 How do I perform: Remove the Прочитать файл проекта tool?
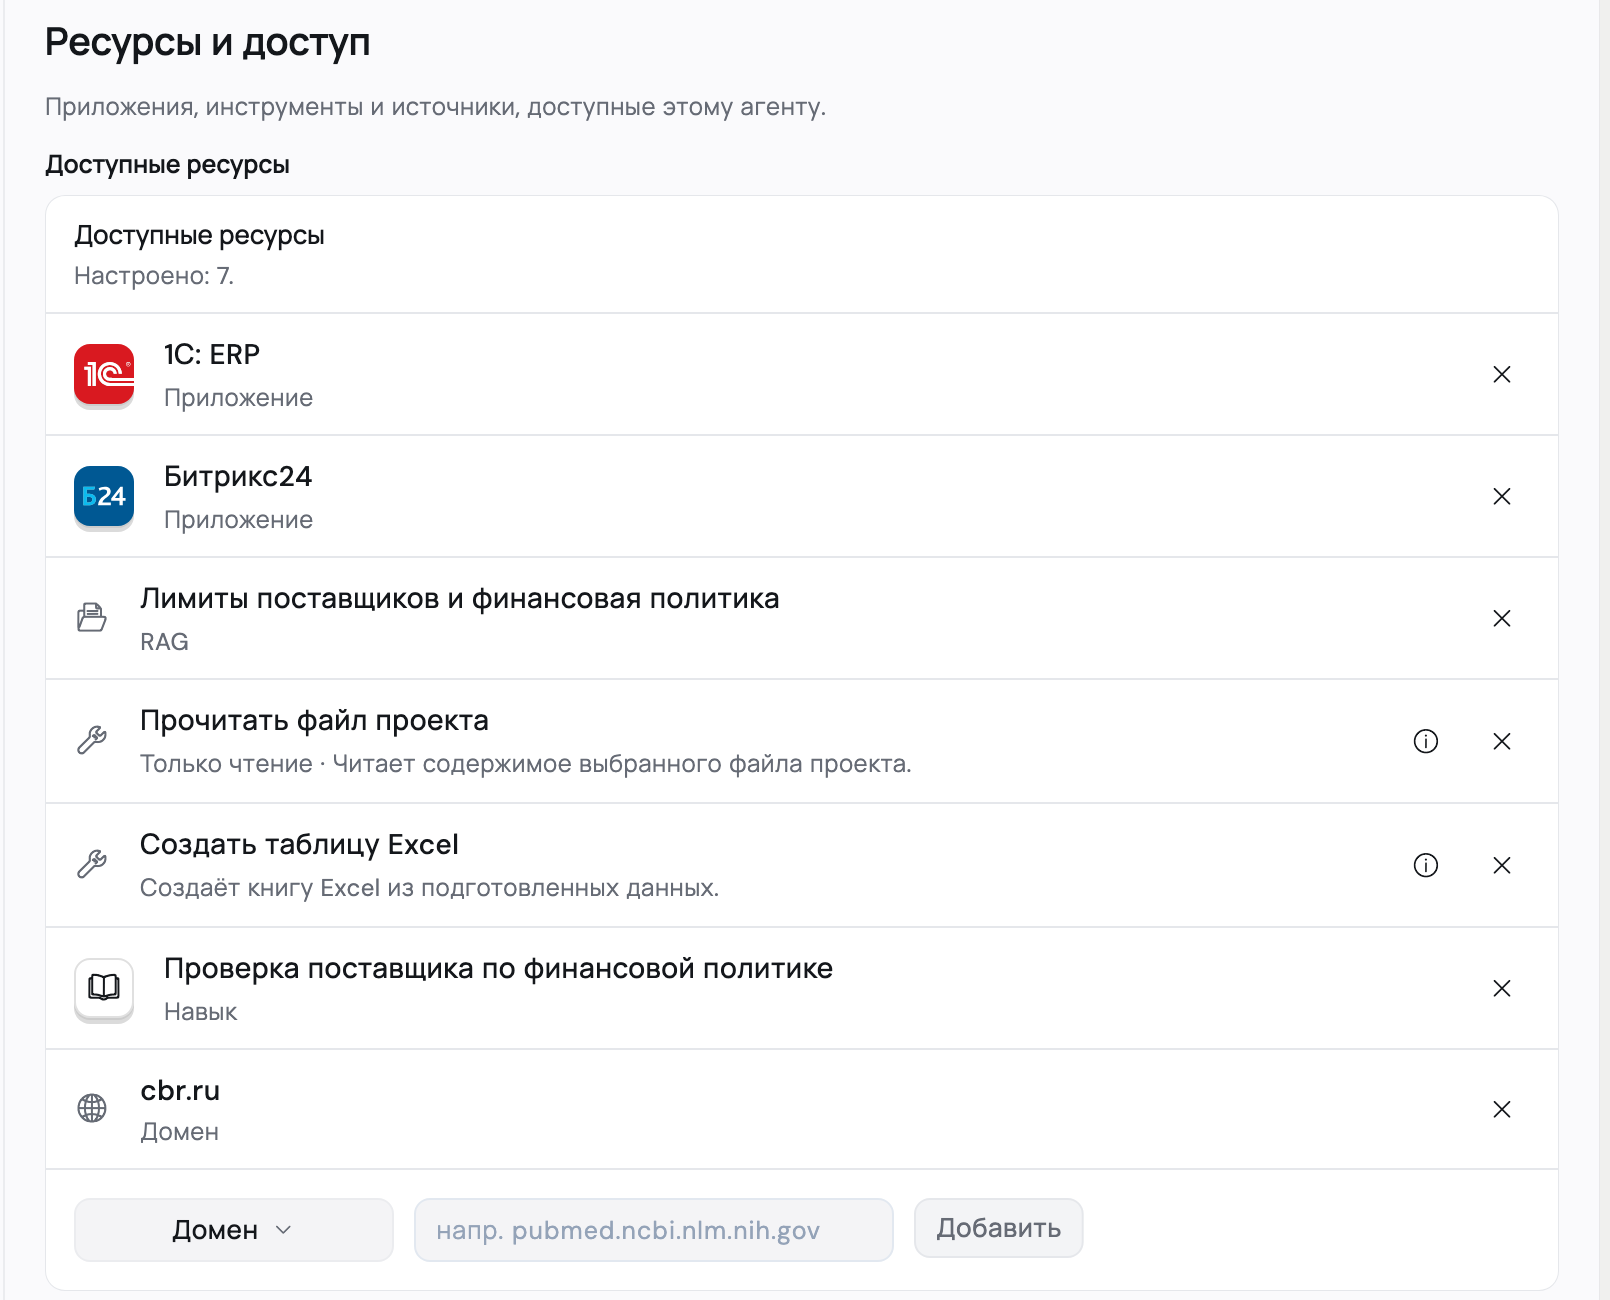point(1502,741)
